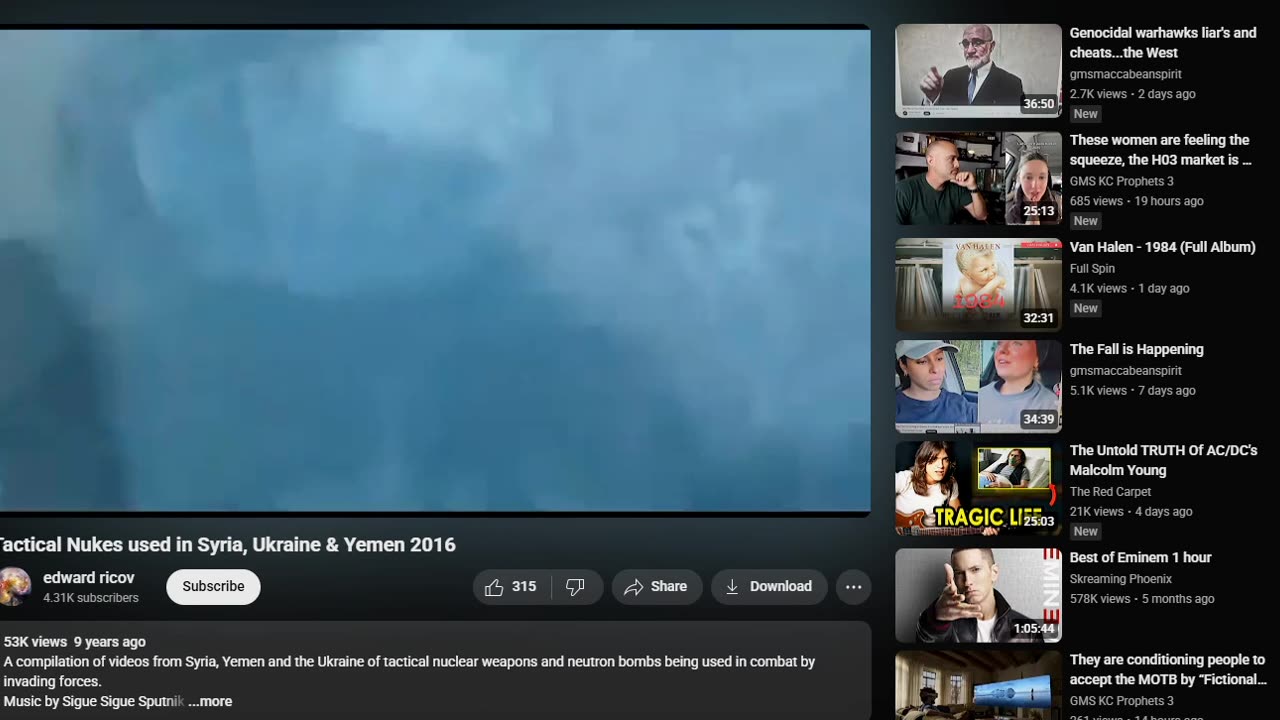
Task: Open H03 market video thumbnail
Action: coord(978,178)
